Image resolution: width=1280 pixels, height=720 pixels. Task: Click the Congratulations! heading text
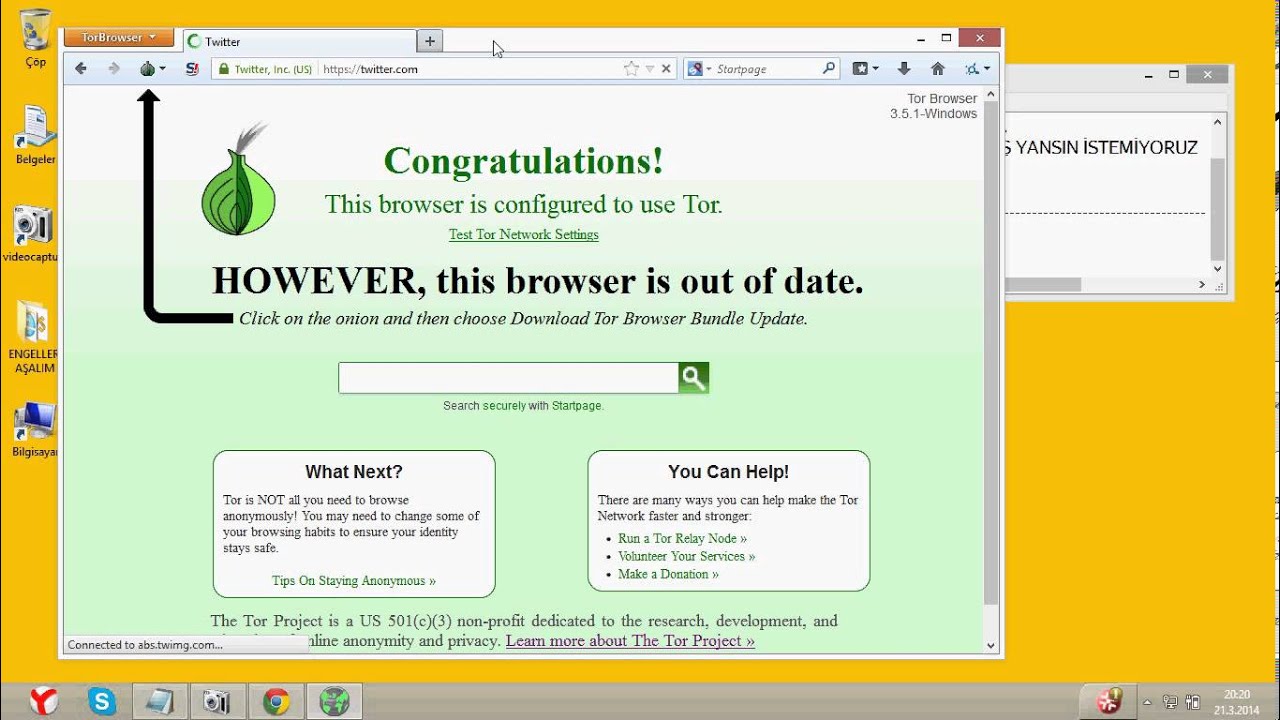[x=523, y=161]
